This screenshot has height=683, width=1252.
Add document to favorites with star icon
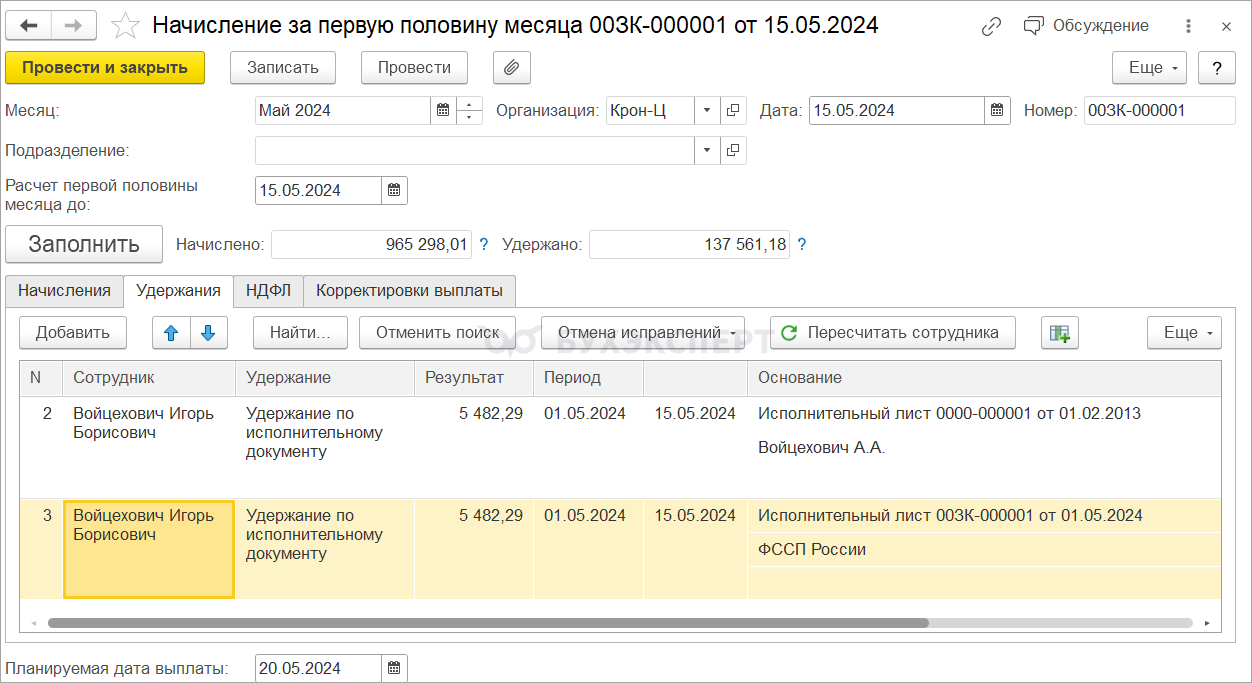click(x=125, y=25)
